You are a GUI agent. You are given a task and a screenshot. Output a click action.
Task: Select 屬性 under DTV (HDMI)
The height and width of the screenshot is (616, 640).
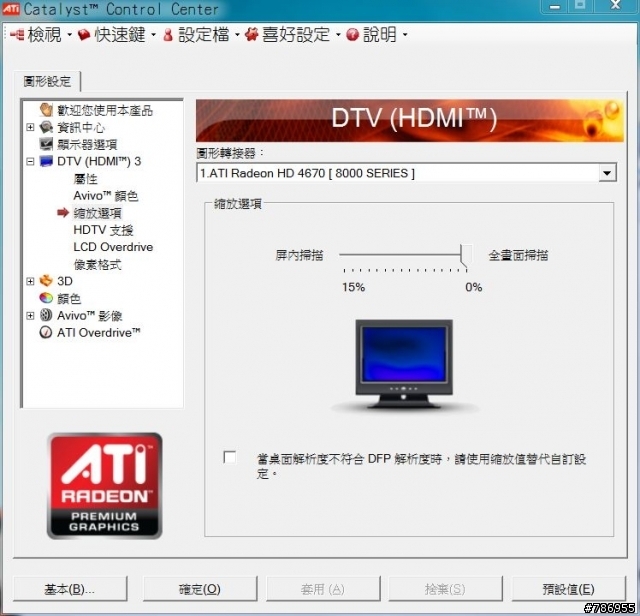(x=85, y=179)
